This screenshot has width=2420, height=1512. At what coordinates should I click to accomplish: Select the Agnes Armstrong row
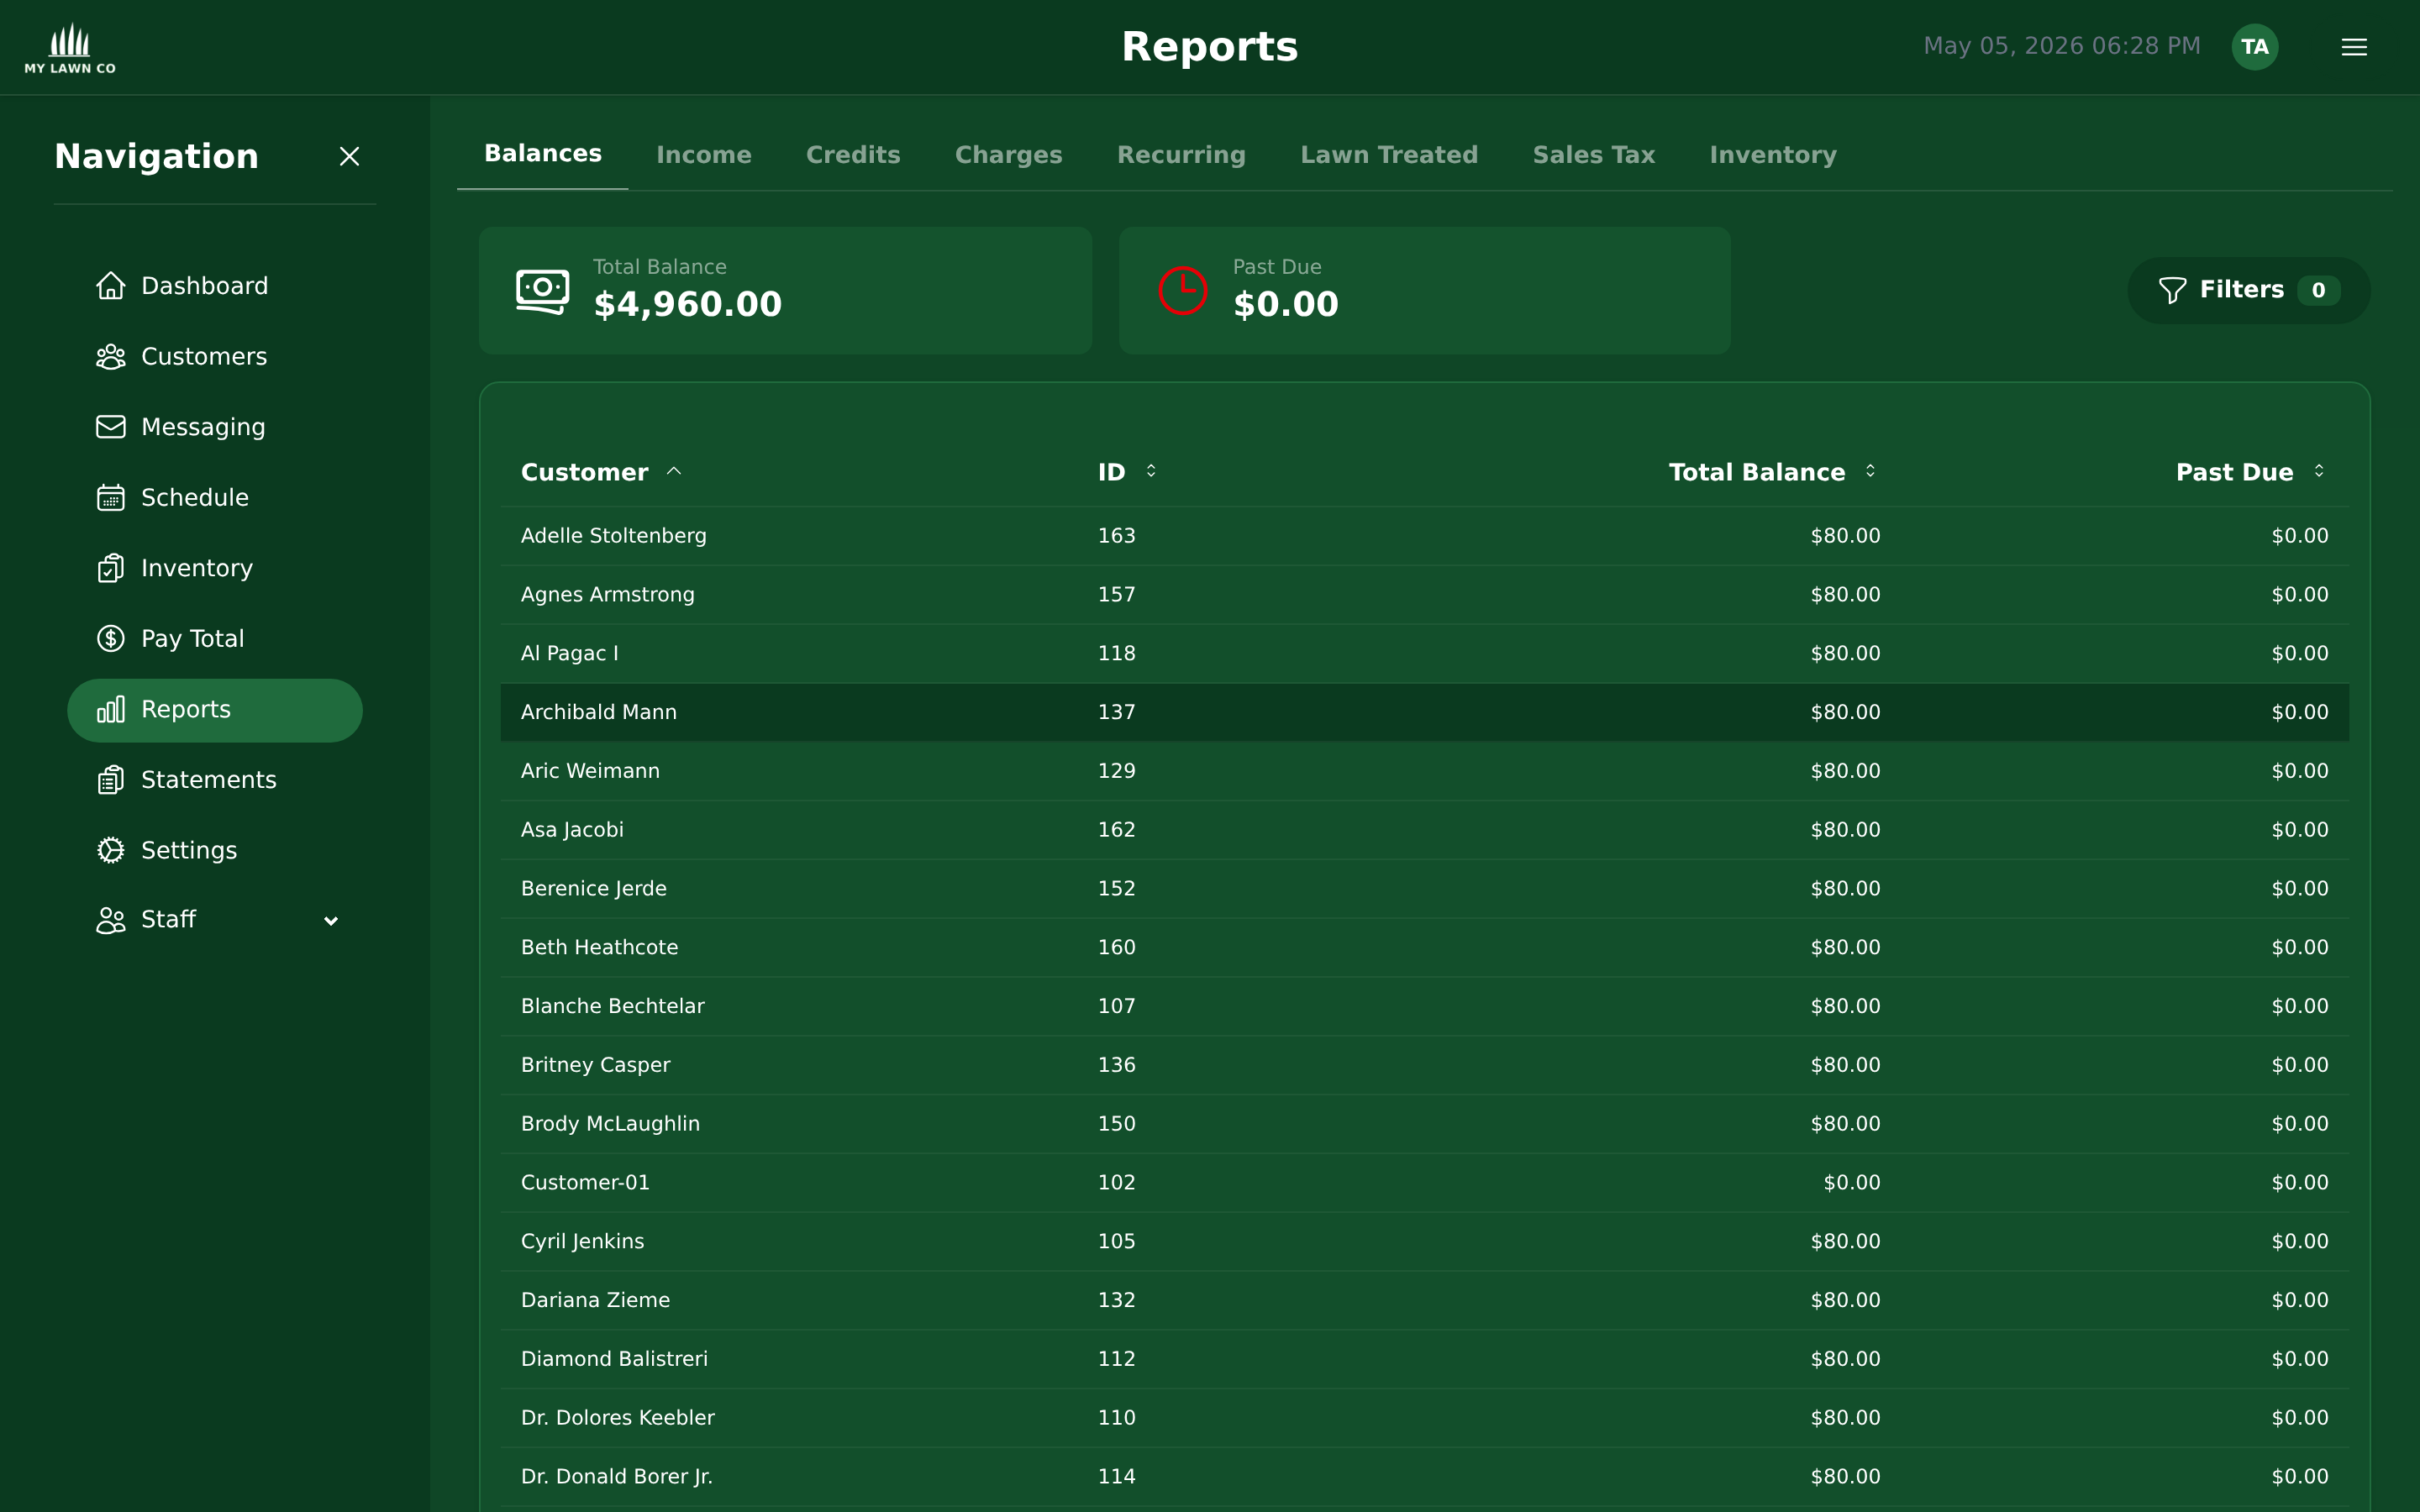tap(1424, 595)
